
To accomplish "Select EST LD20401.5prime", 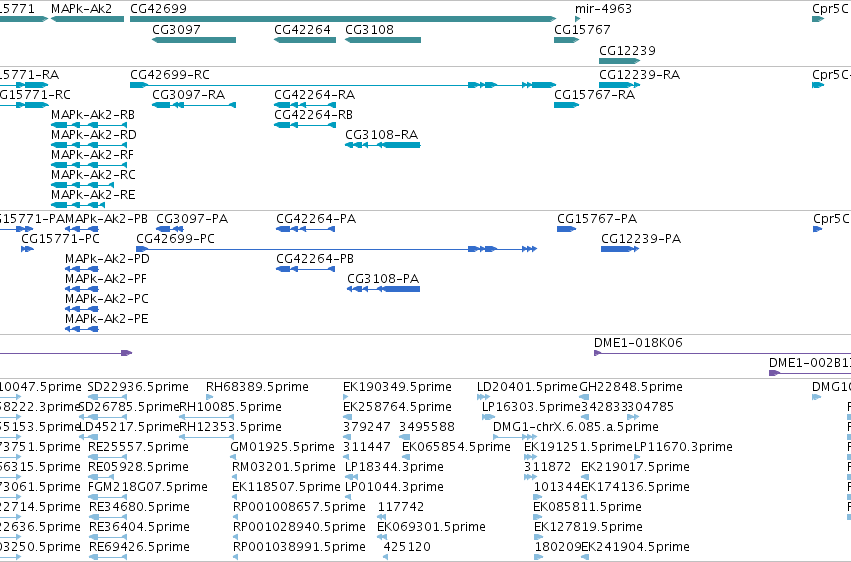I will pos(483,397).
